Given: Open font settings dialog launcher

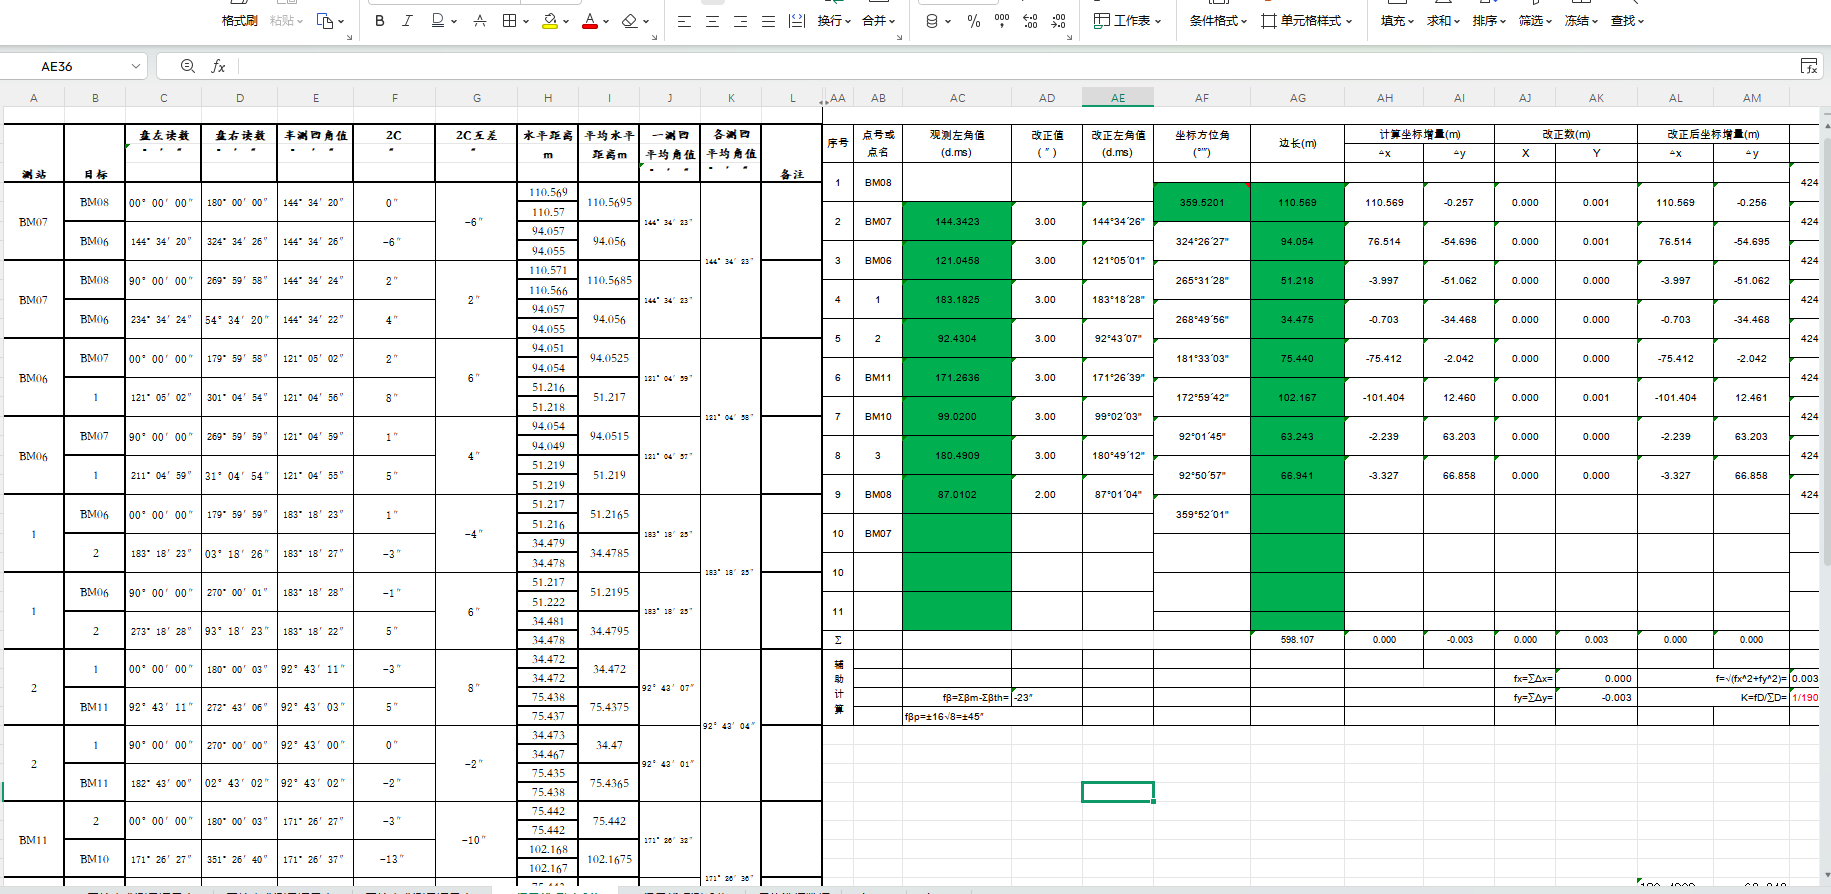Looking at the screenshot, I should tap(654, 38).
